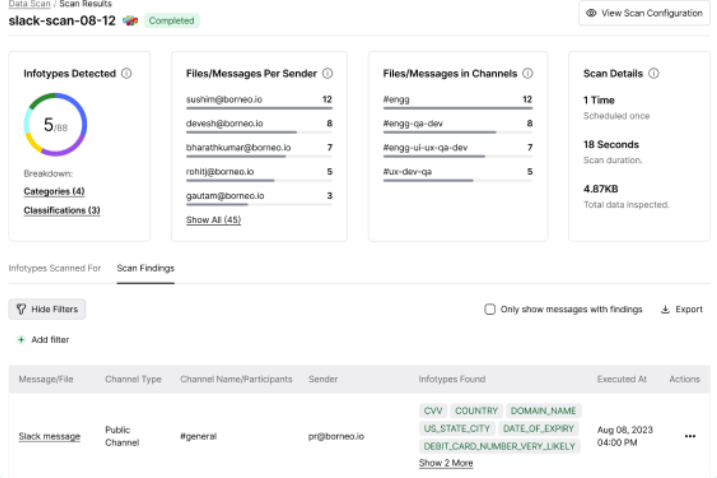
Task: Click the Infotypes Detected info icon
Action: [126, 73]
